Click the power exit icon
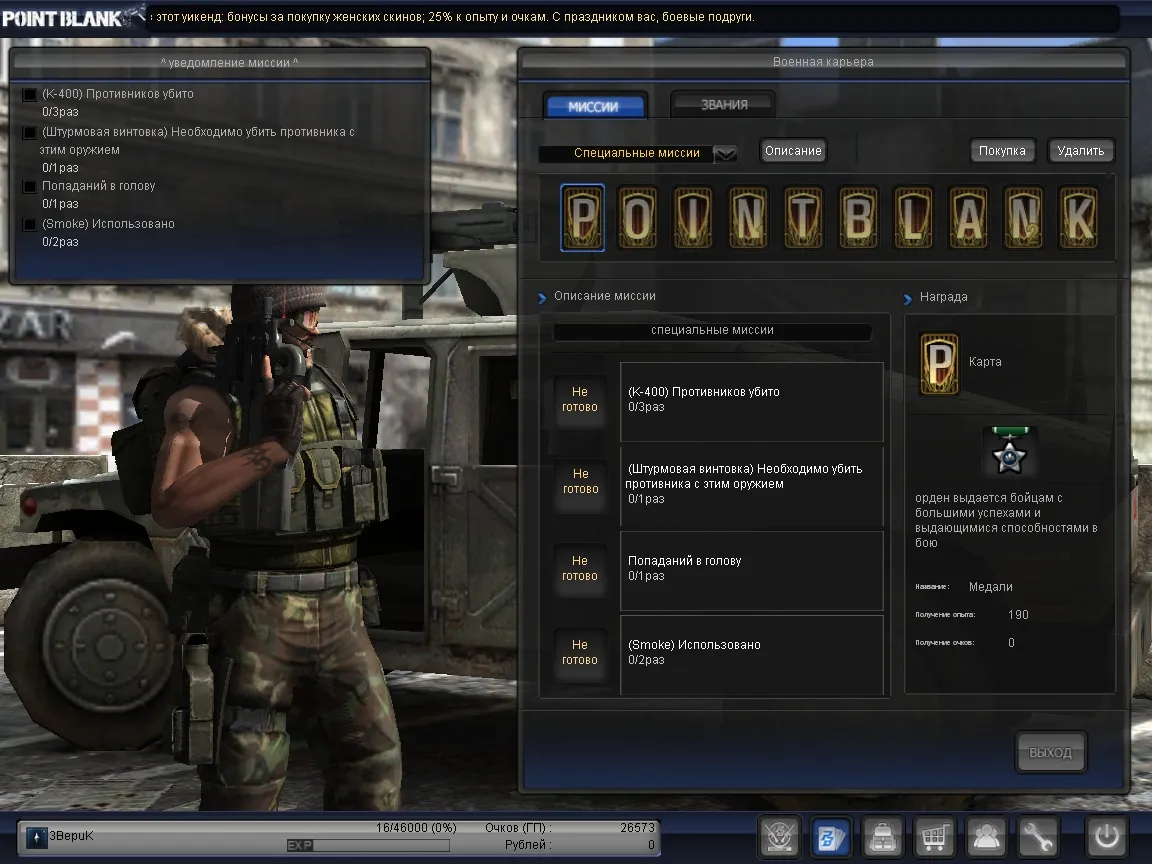Screen dimensions: 1152x864 pyautogui.click(x=1106, y=836)
